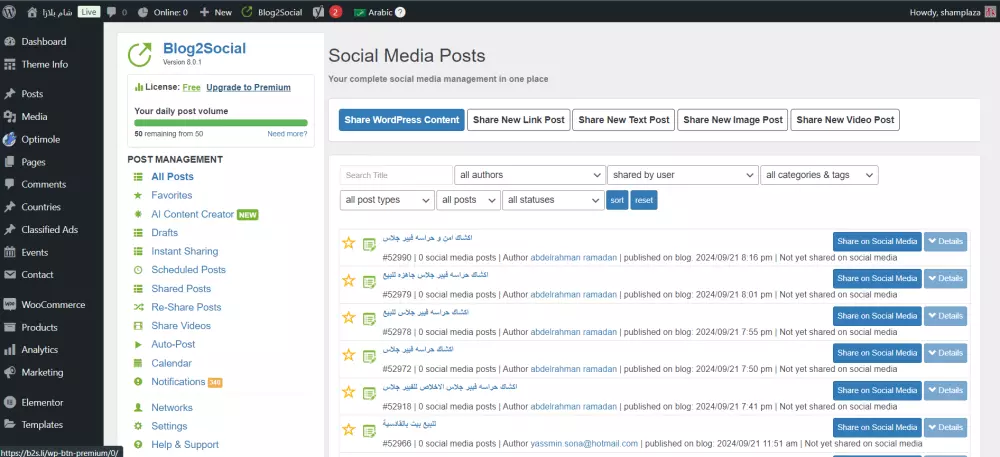The width and height of the screenshot is (1000, 457).
Task: Click Share WordPress Content button
Action: coord(402,120)
